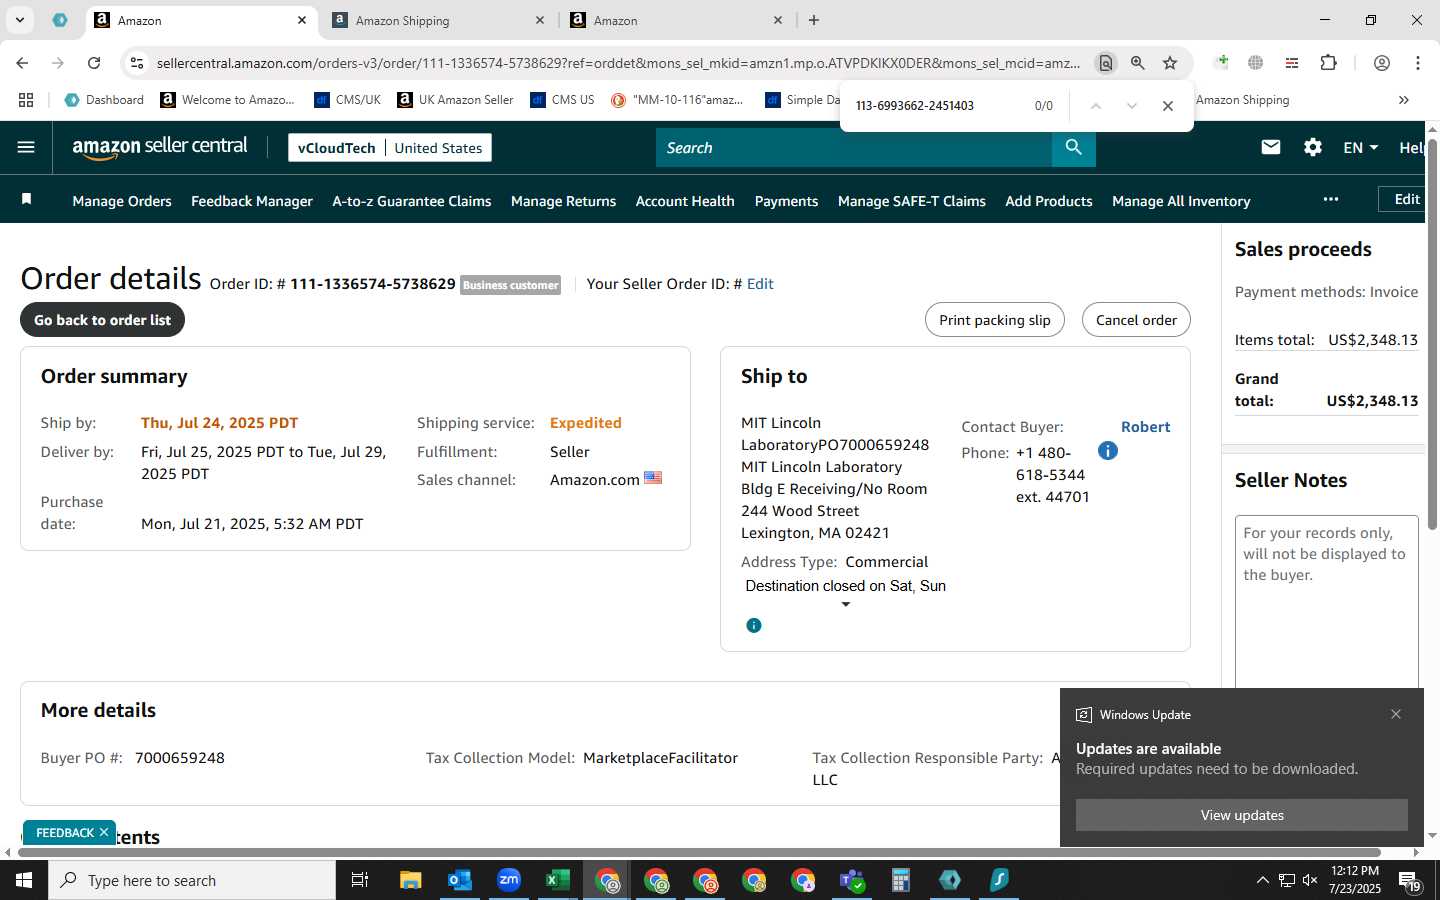Close the find-in-page bar
The height and width of the screenshot is (900, 1440).
(x=1167, y=106)
